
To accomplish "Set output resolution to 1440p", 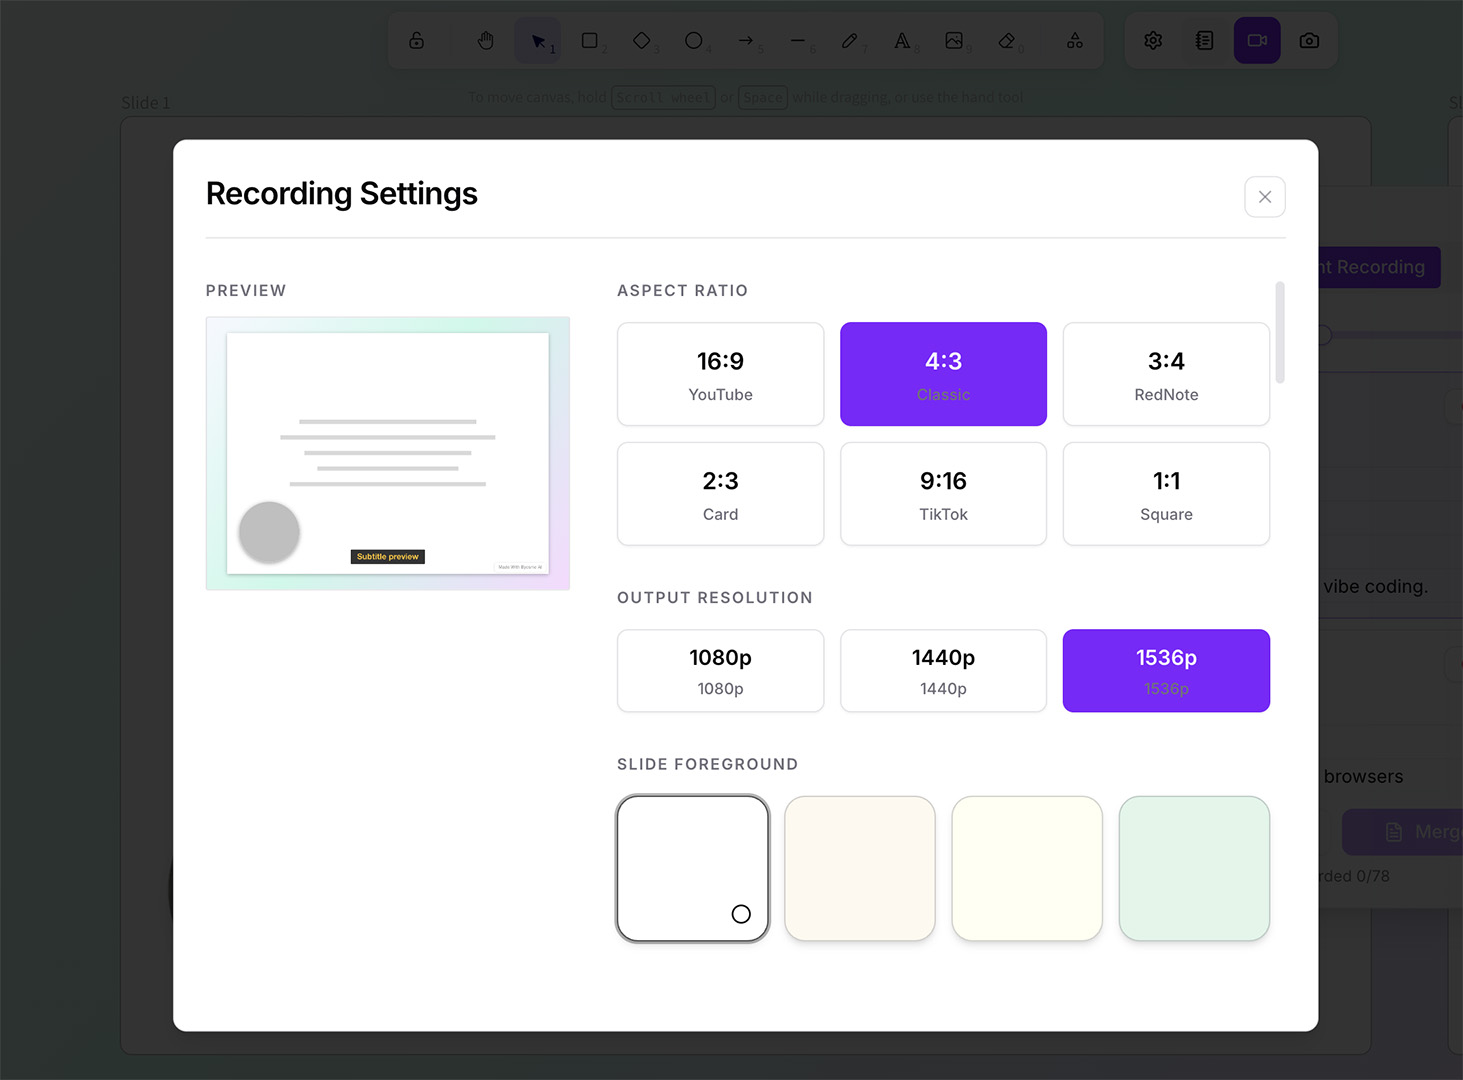I will coord(943,671).
